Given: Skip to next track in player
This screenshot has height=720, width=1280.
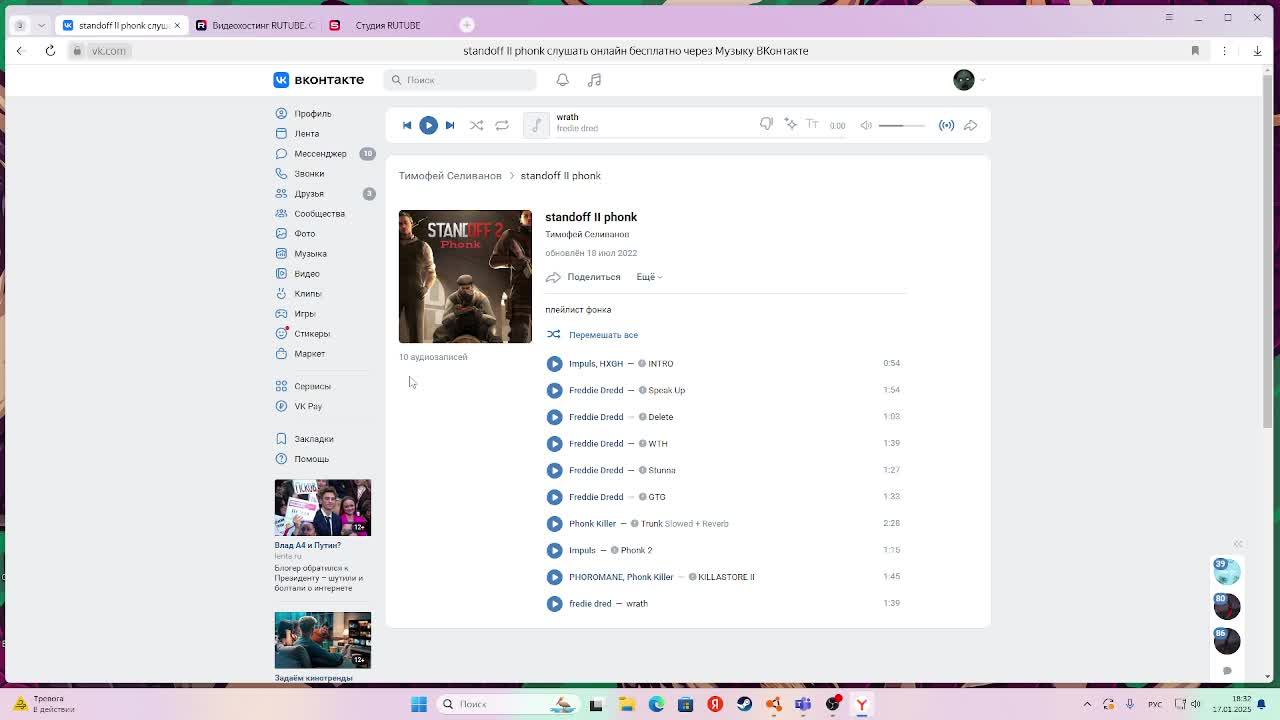Looking at the screenshot, I should [x=450, y=125].
